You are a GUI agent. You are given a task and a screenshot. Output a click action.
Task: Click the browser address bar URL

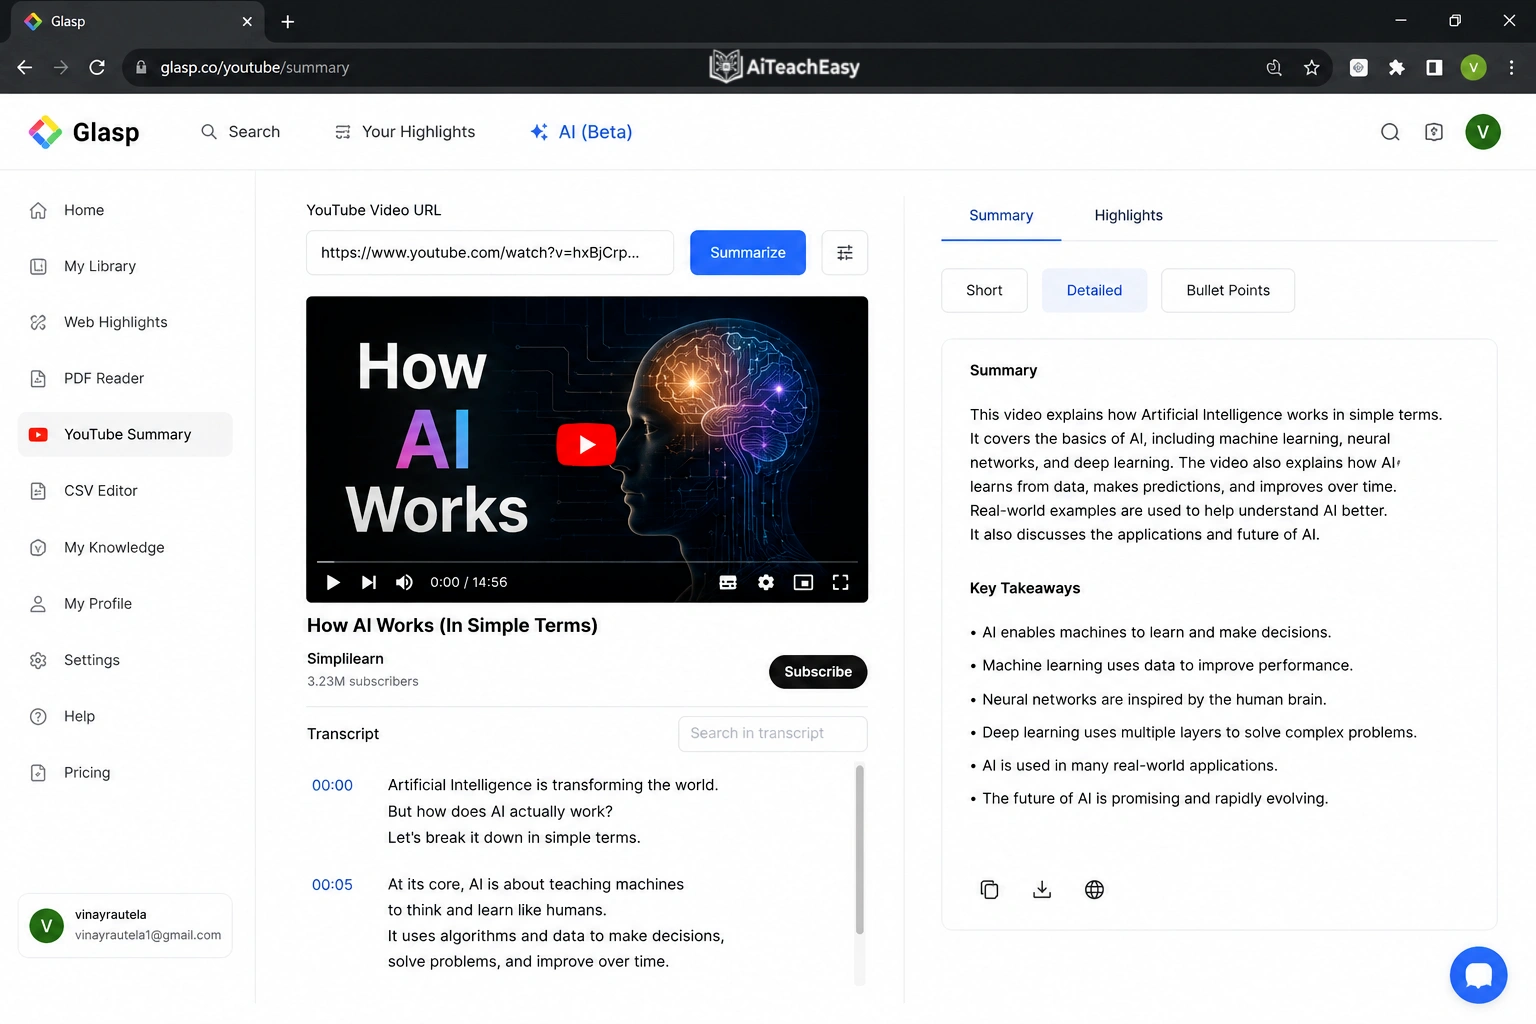coord(255,67)
